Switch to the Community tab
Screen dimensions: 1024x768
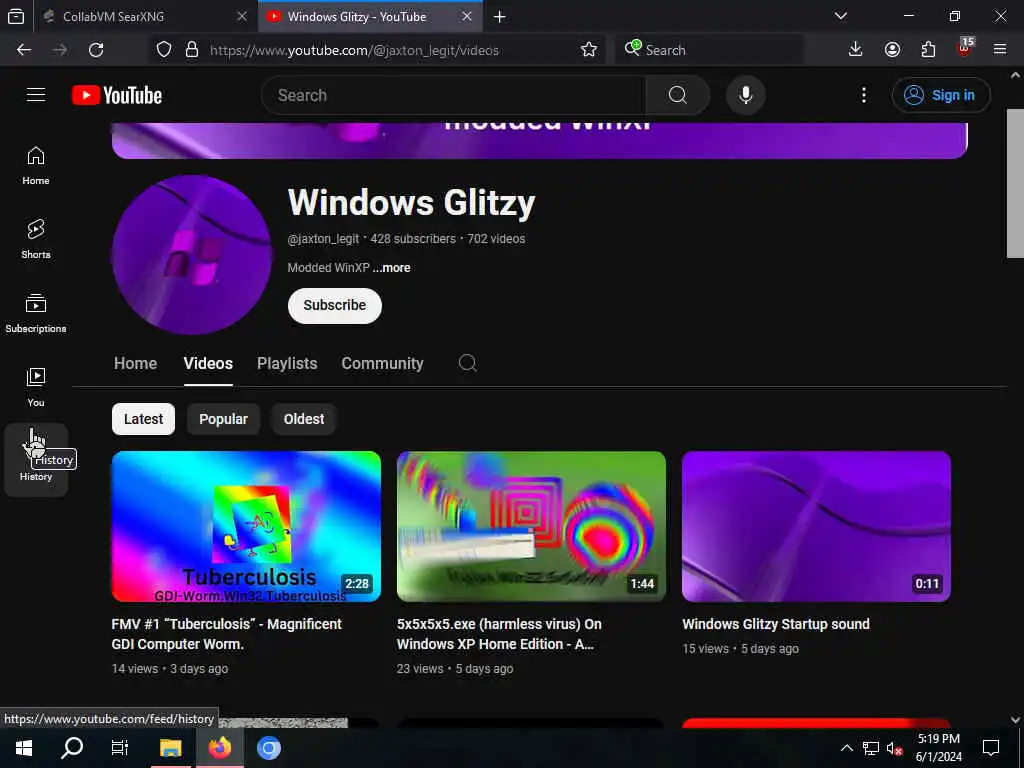tap(382, 363)
